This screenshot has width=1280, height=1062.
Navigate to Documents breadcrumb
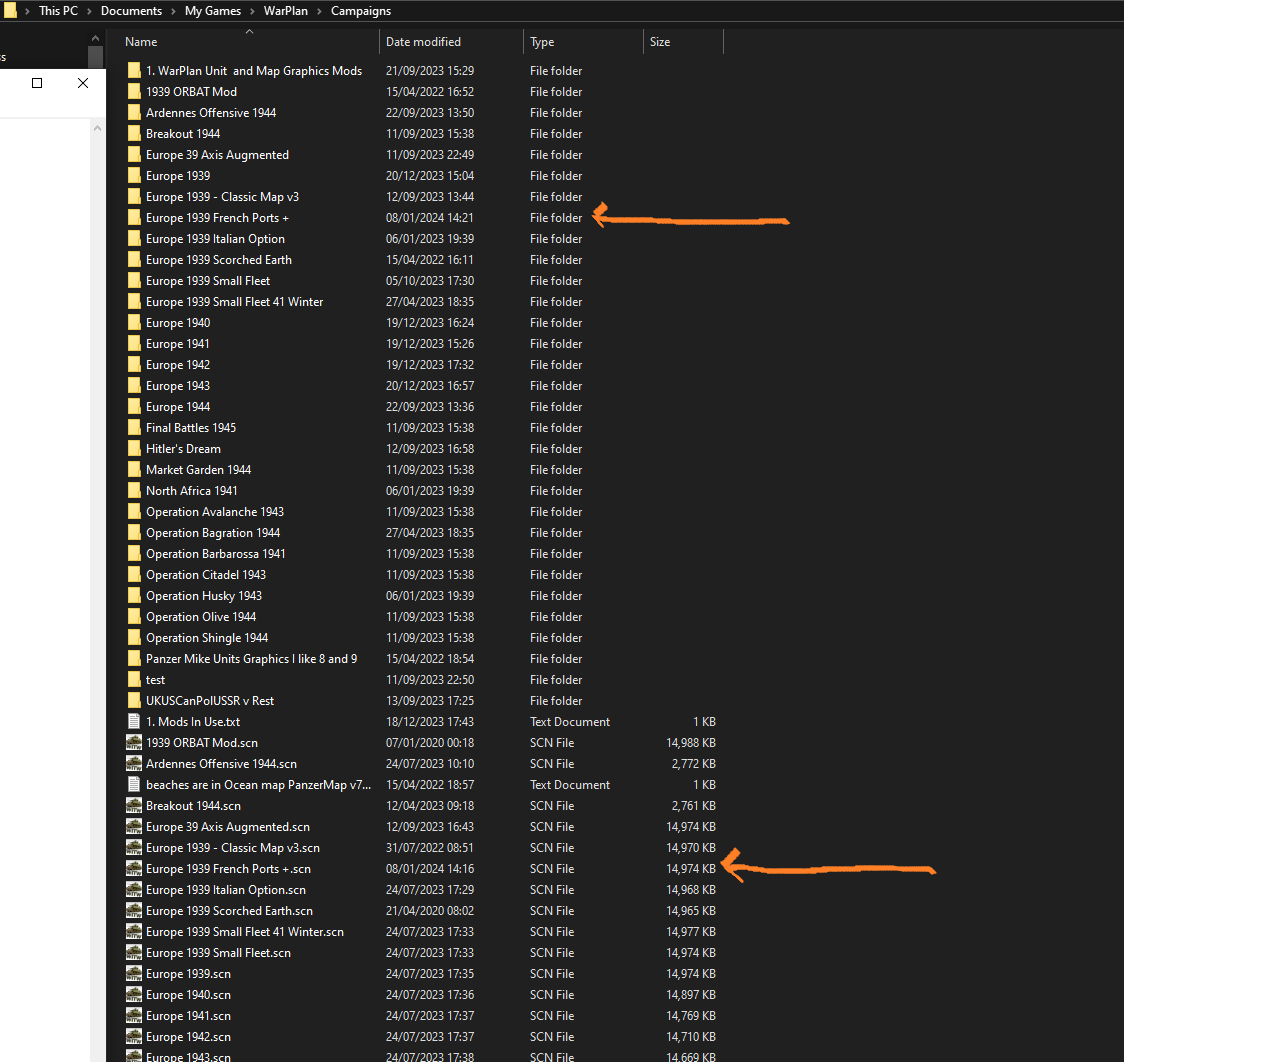coord(131,11)
